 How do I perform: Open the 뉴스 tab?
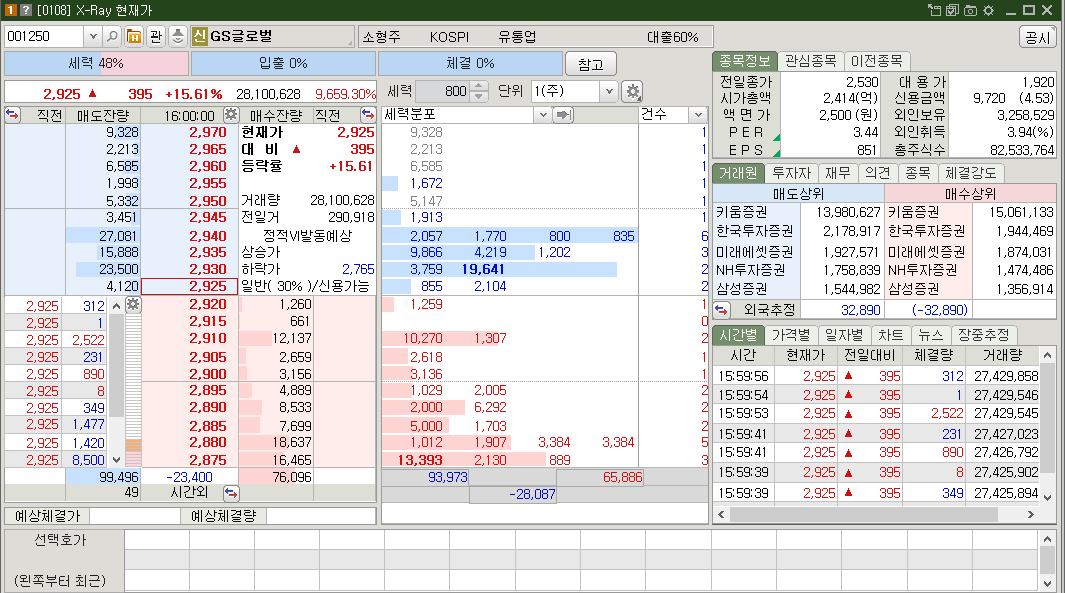[931, 335]
